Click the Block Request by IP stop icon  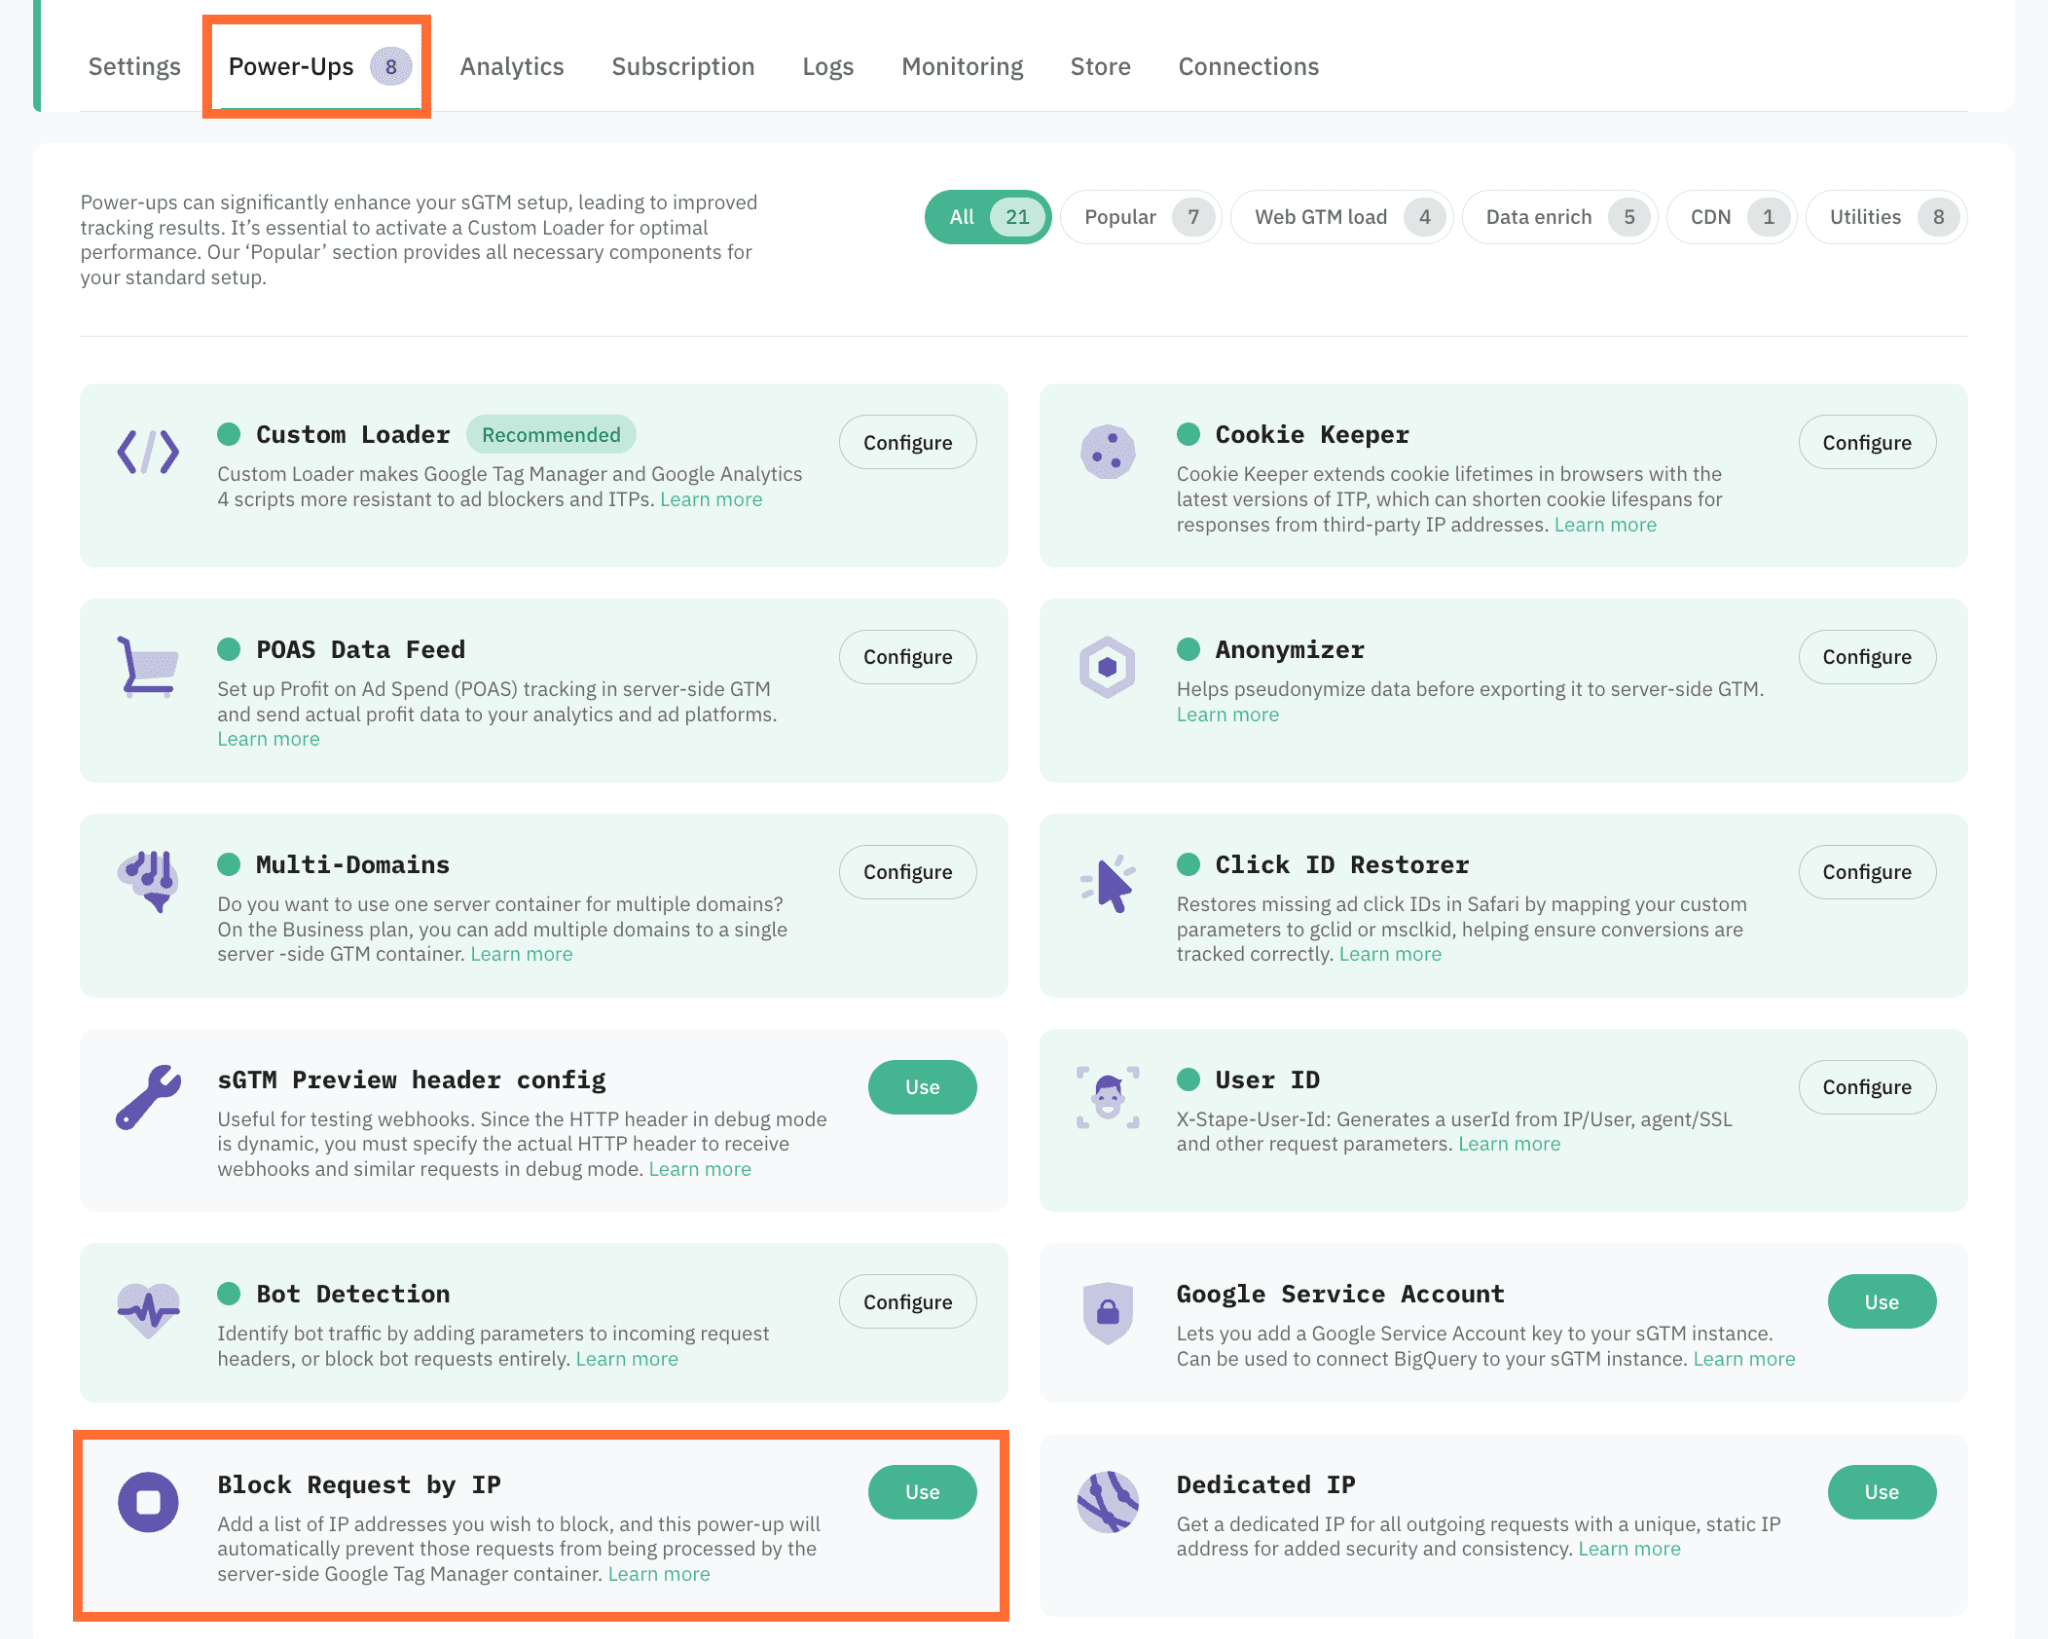[148, 1502]
